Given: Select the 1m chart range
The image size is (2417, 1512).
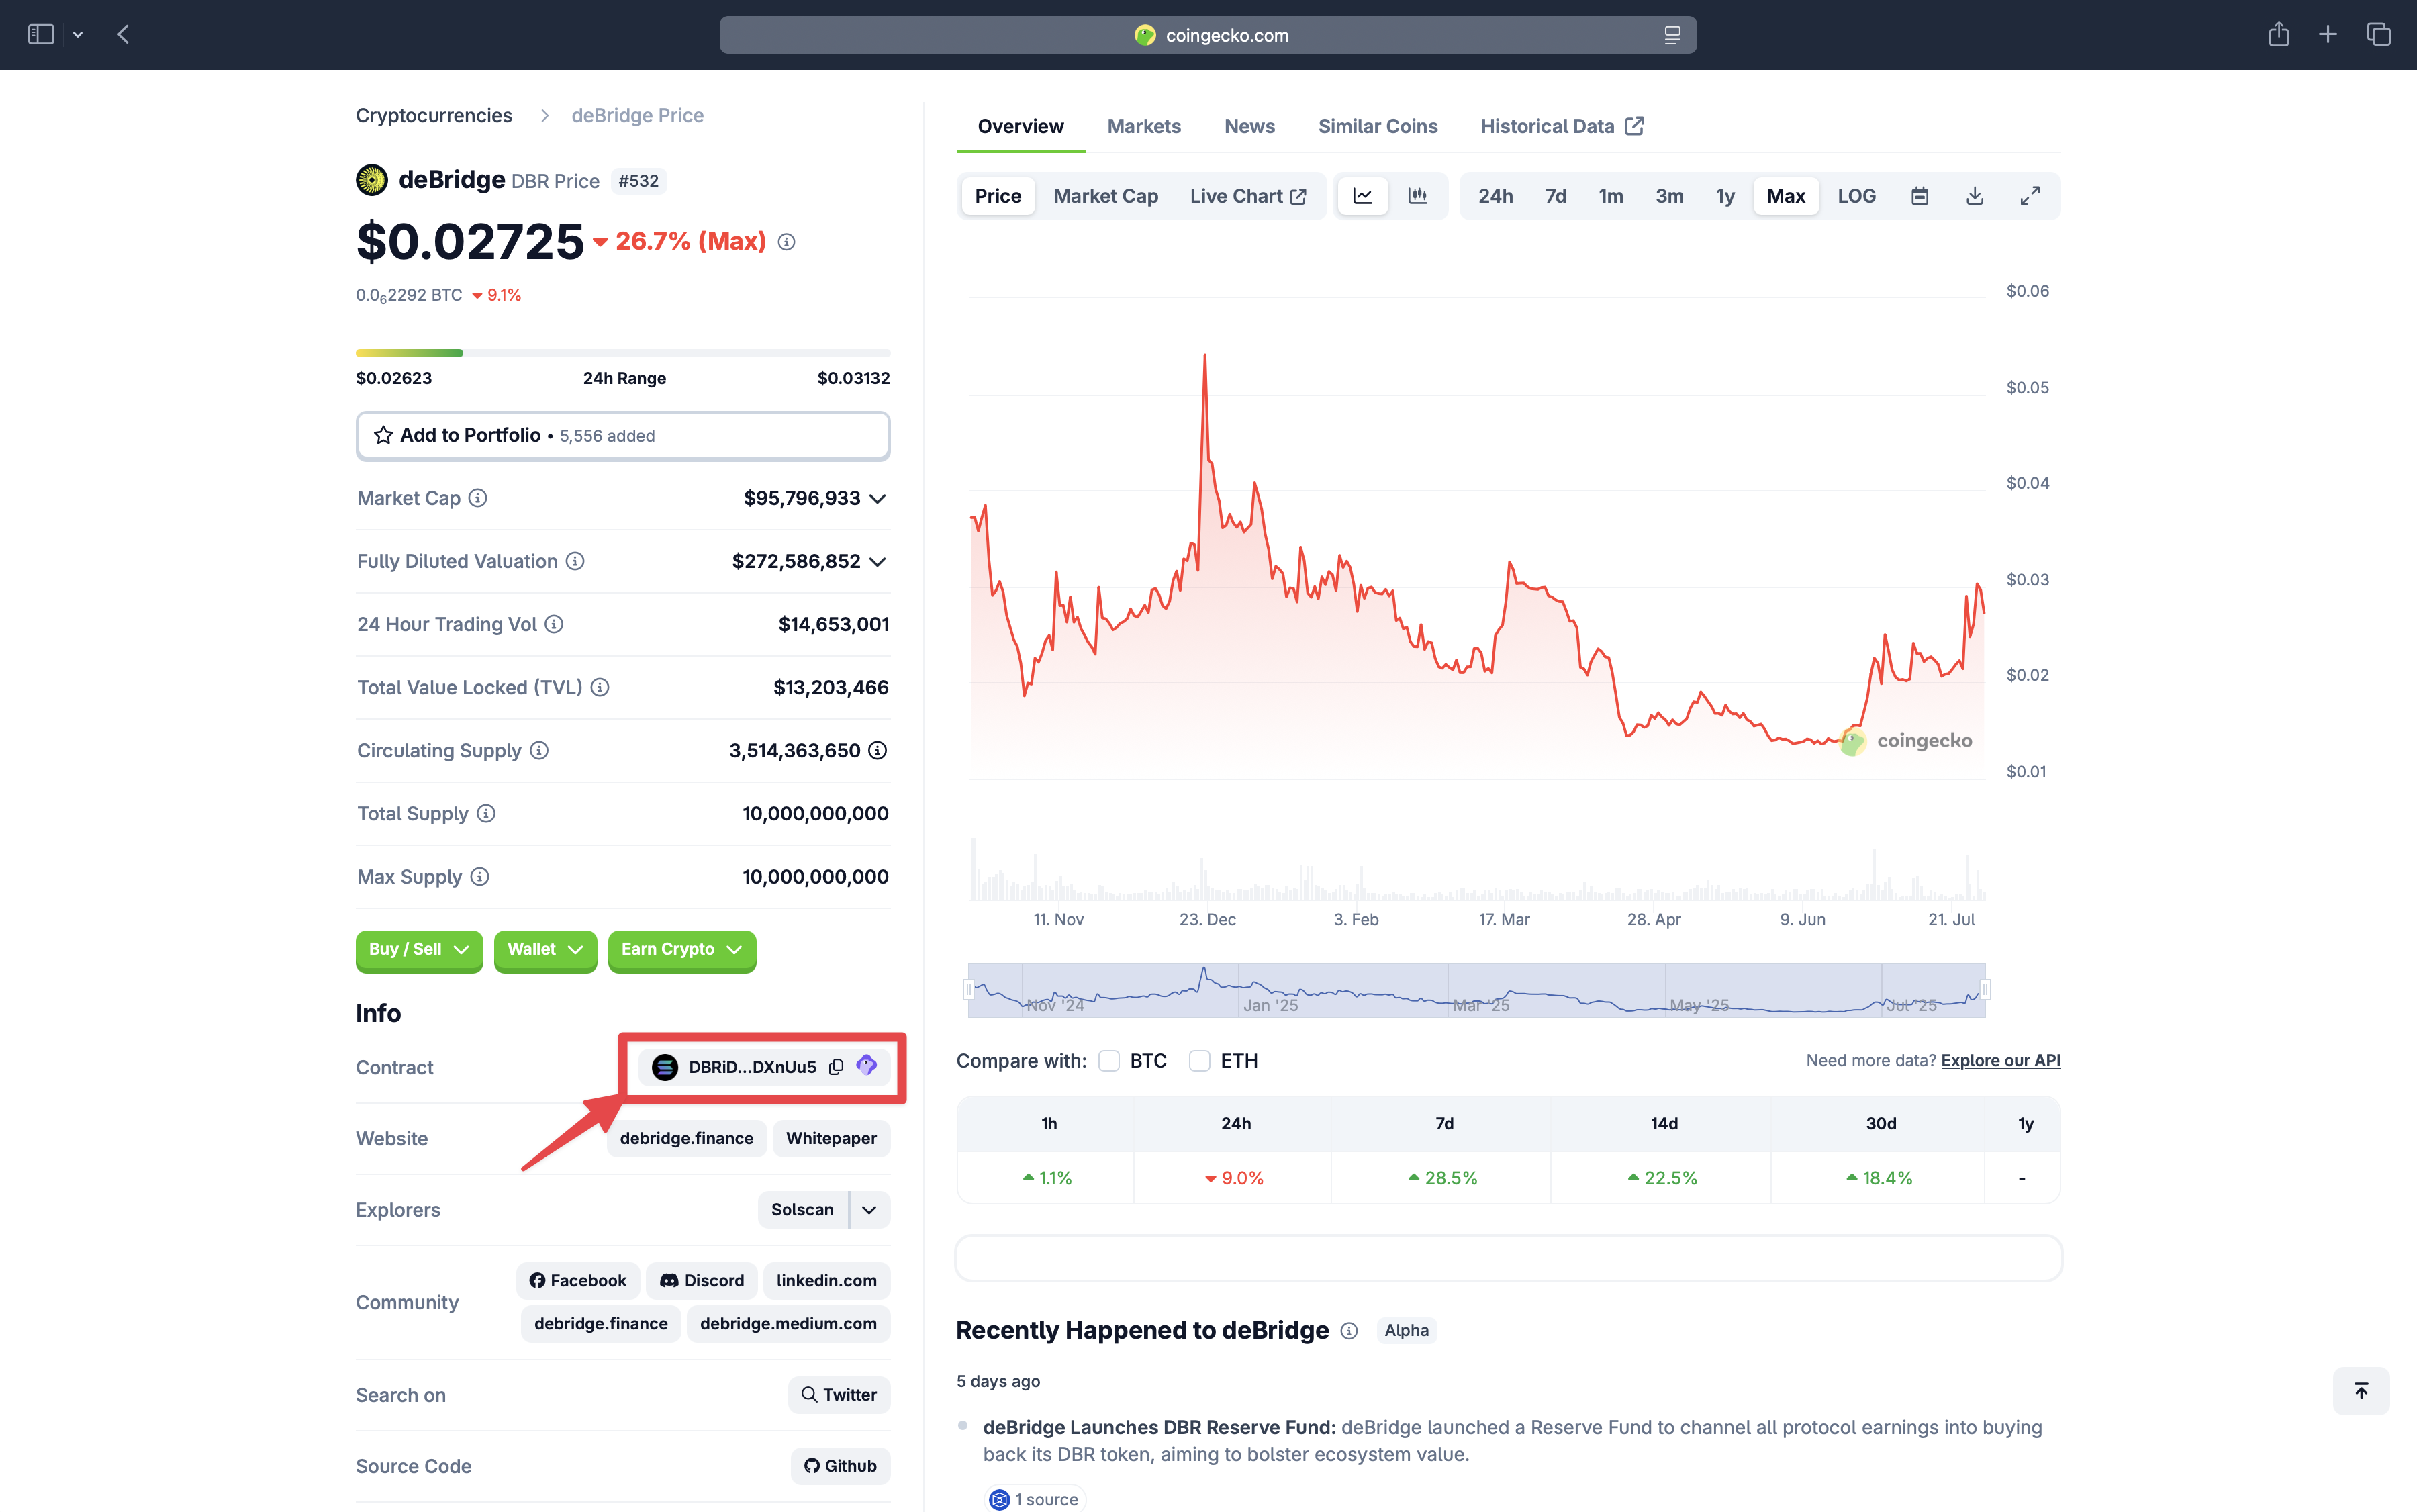Looking at the screenshot, I should click(1611, 196).
